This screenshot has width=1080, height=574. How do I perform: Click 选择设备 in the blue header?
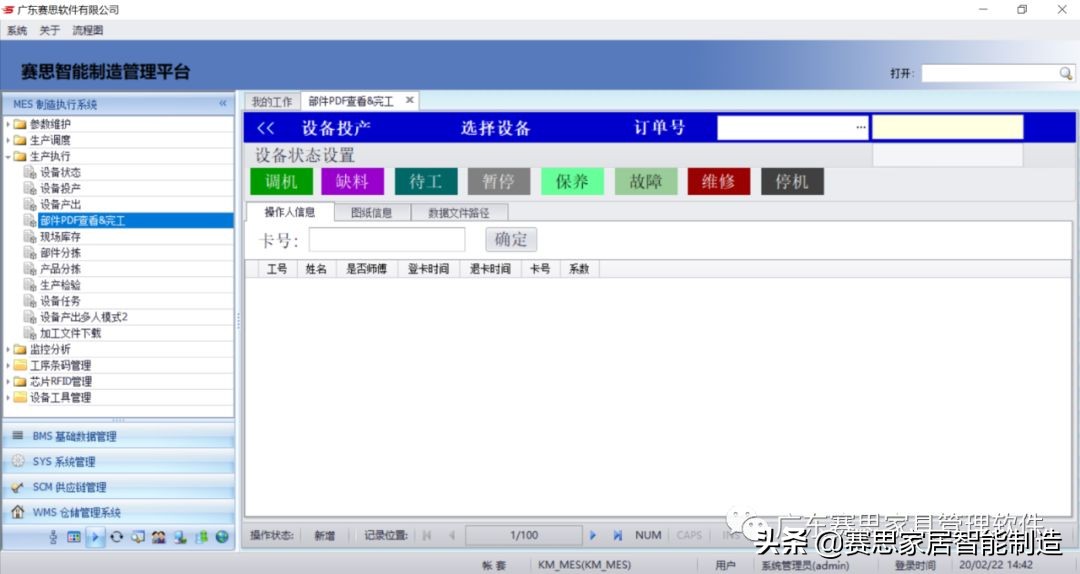(x=496, y=128)
